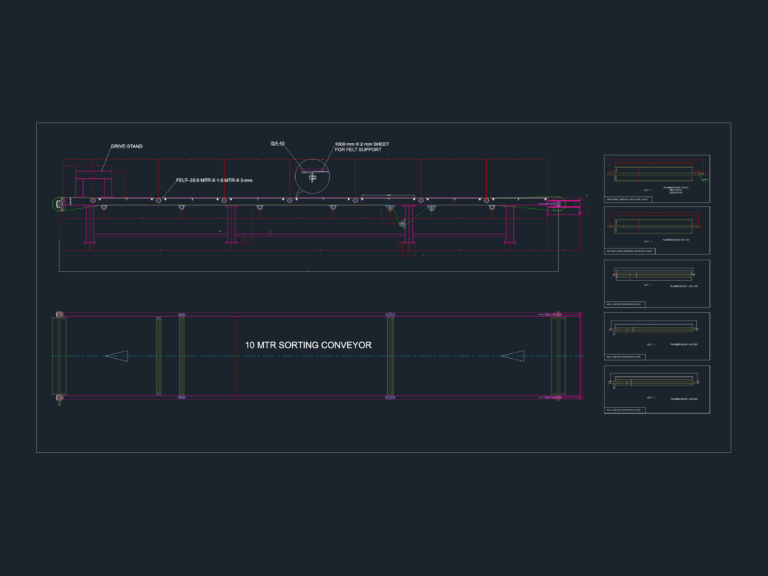
Task: Click the right flow direction arrow in plan view
Action: tap(513, 356)
